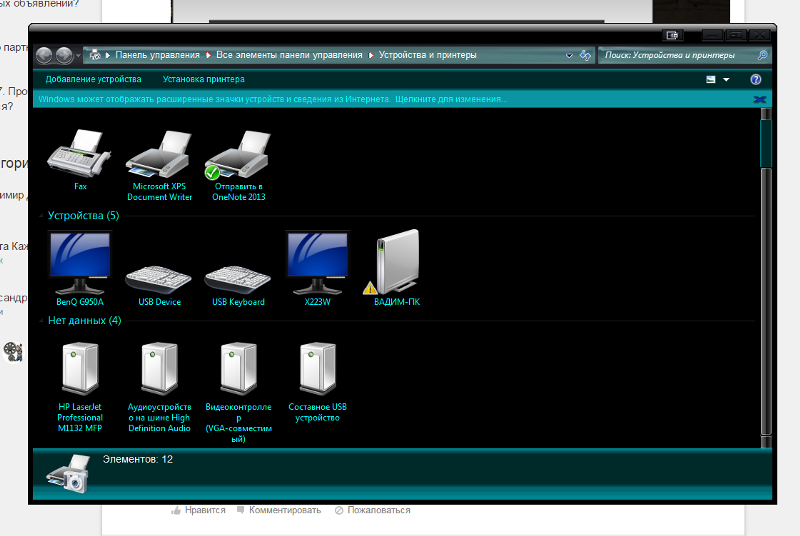
Task: Click Установка принтера in the toolbar
Action: [x=203, y=79]
